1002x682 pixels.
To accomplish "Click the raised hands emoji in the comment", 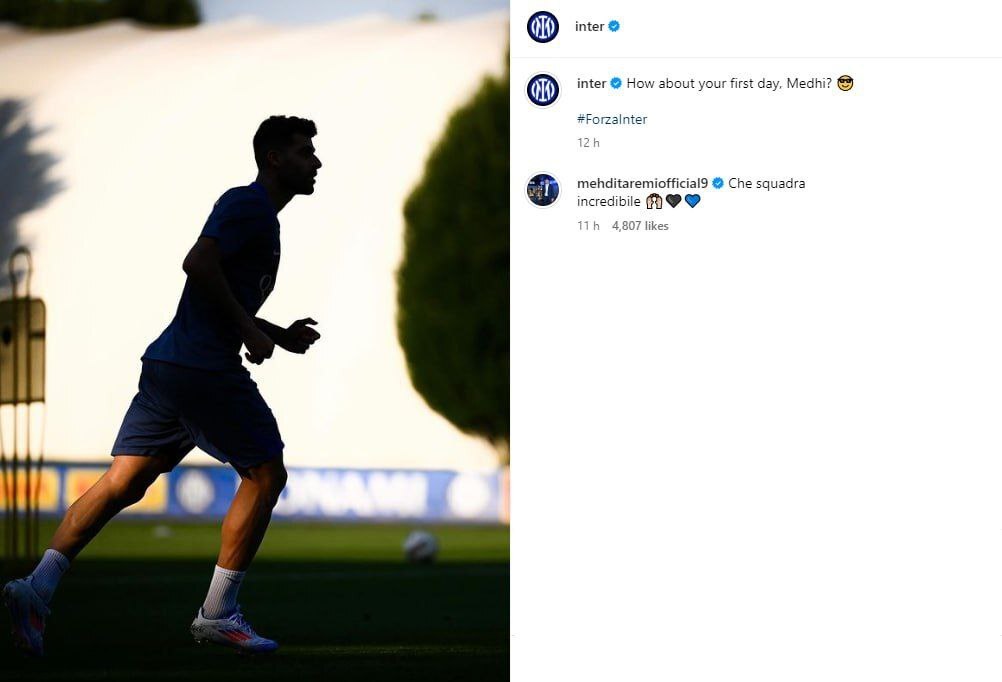I will [654, 201].
